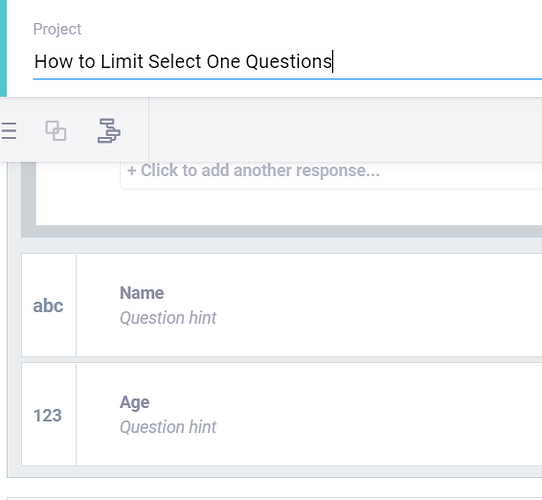Click the Project field label
542x500 pixels.
pos(57,29)
